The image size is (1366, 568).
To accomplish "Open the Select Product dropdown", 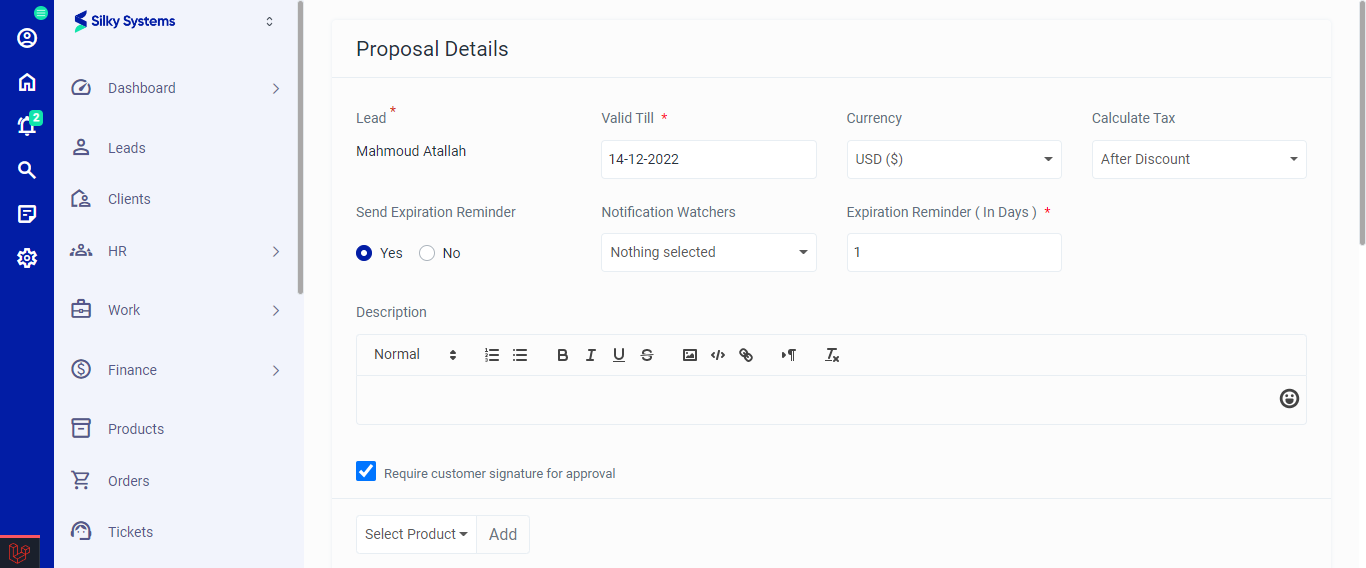I will pyautogui.click(x=416, y=534).
